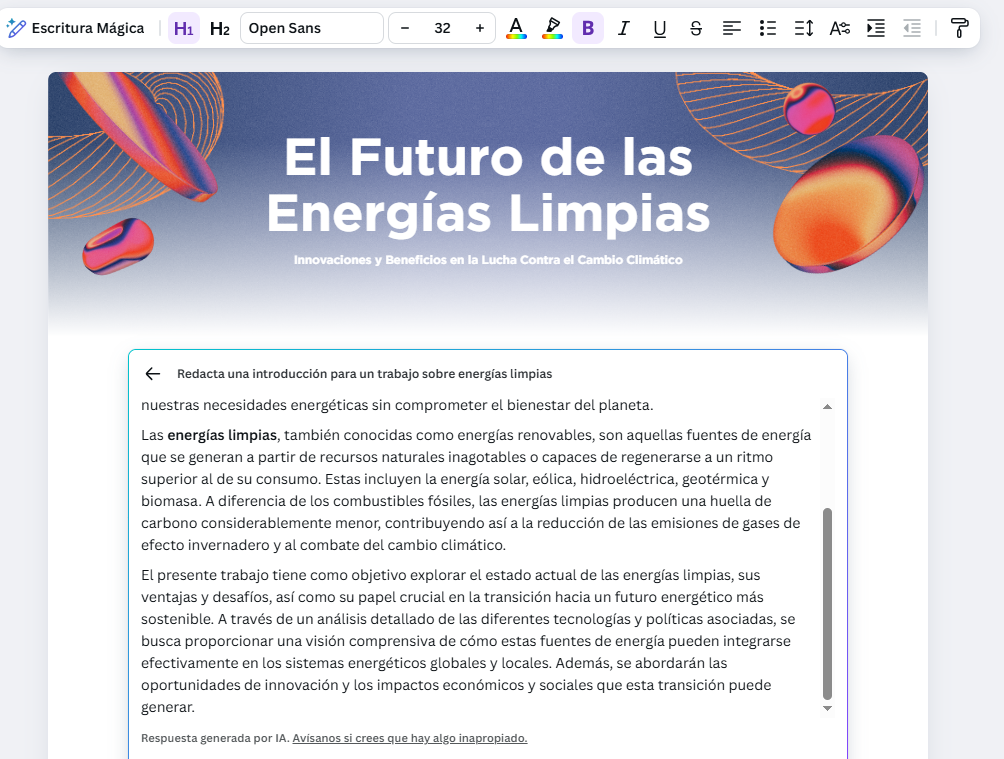
Task: Toggle bold formatting off
Action: [x=587, y=28]
